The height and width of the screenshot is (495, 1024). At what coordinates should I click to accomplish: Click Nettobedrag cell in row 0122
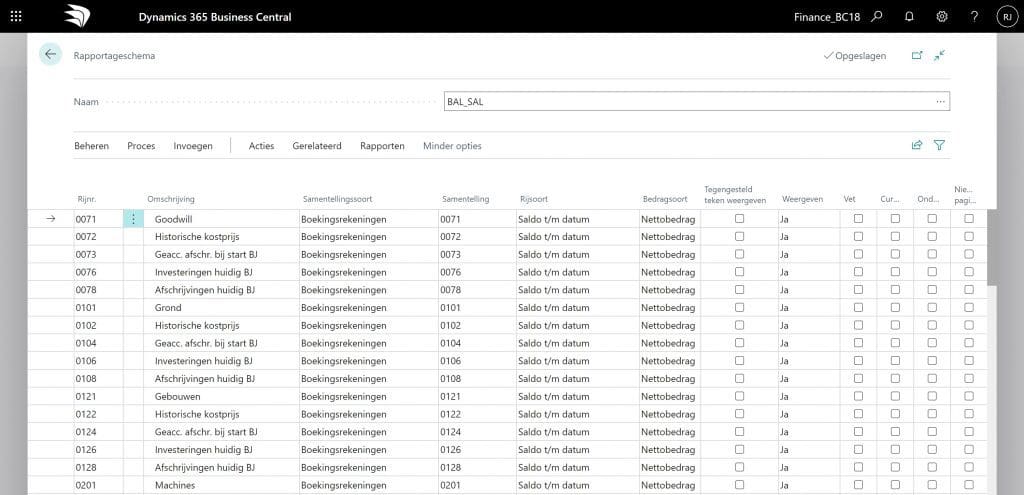coord(669,414)
